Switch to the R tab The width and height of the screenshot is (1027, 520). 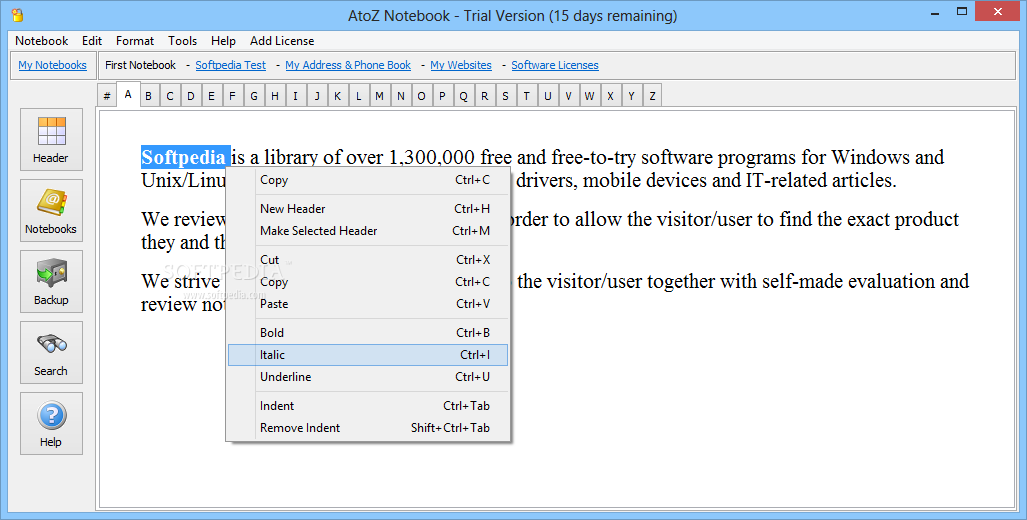tap(484, 96)
